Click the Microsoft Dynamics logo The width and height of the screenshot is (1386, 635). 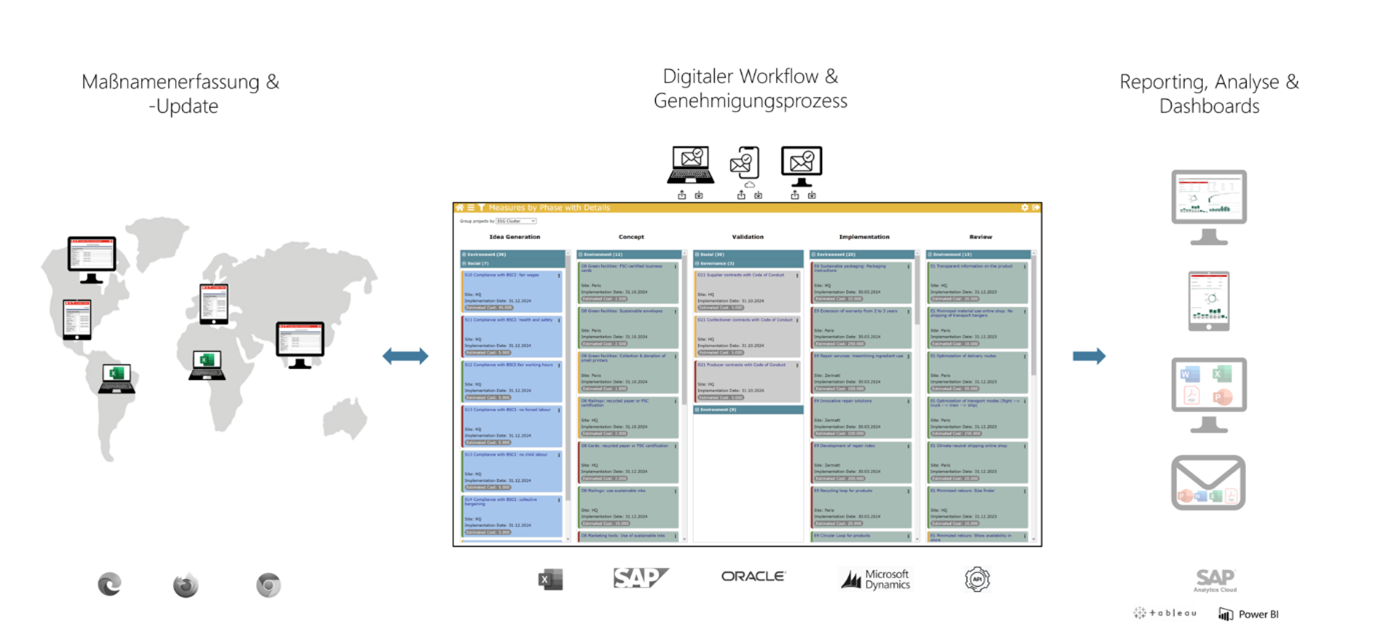click(875, 579)
